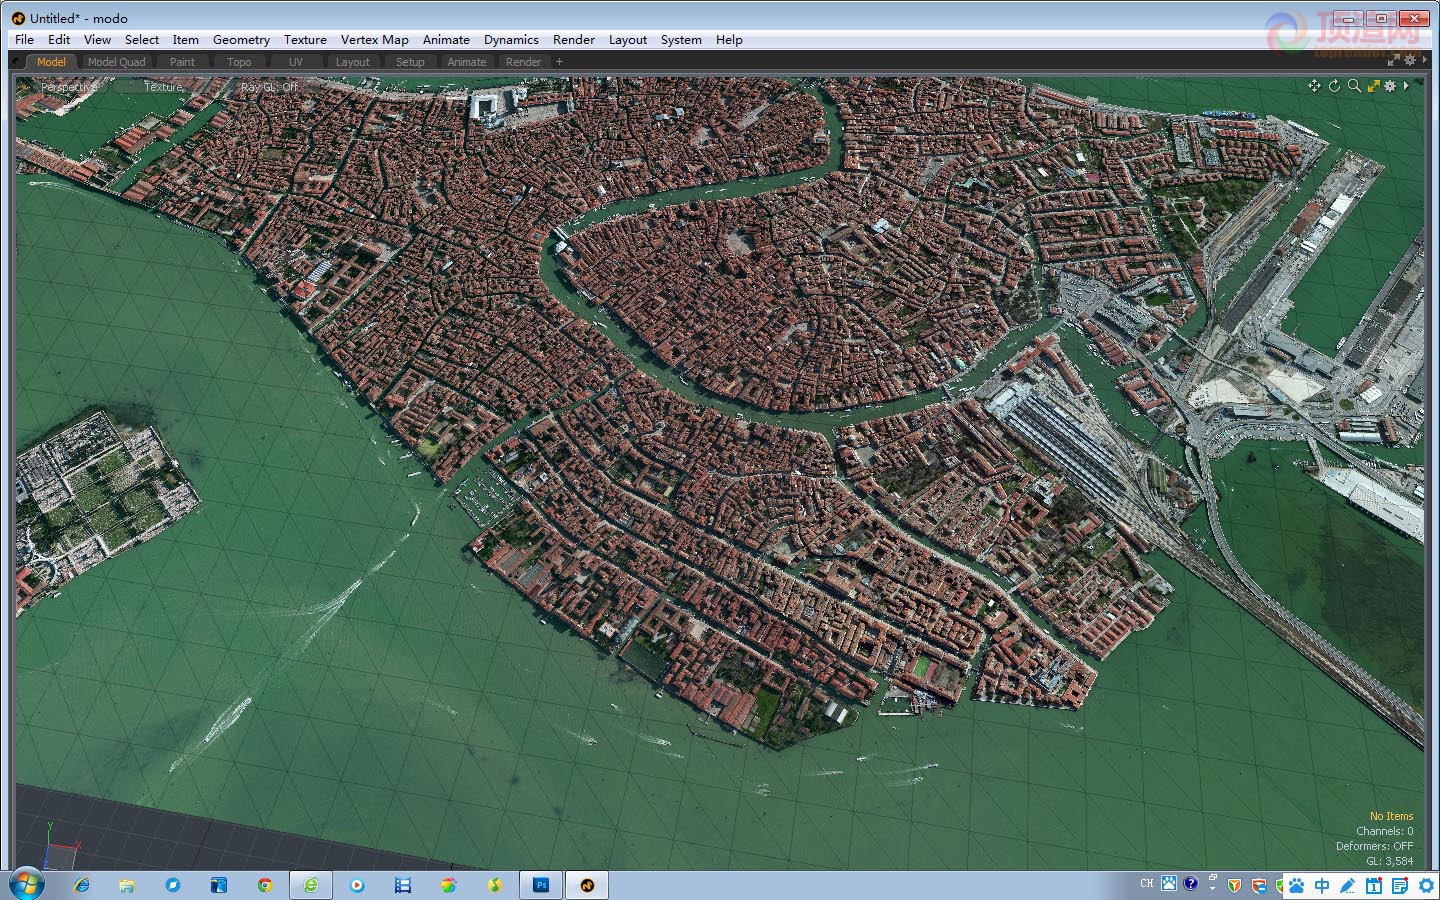
Task: Click the layout fullscreen arrows icon in tab bar
Action: (x=1393, y=61)
